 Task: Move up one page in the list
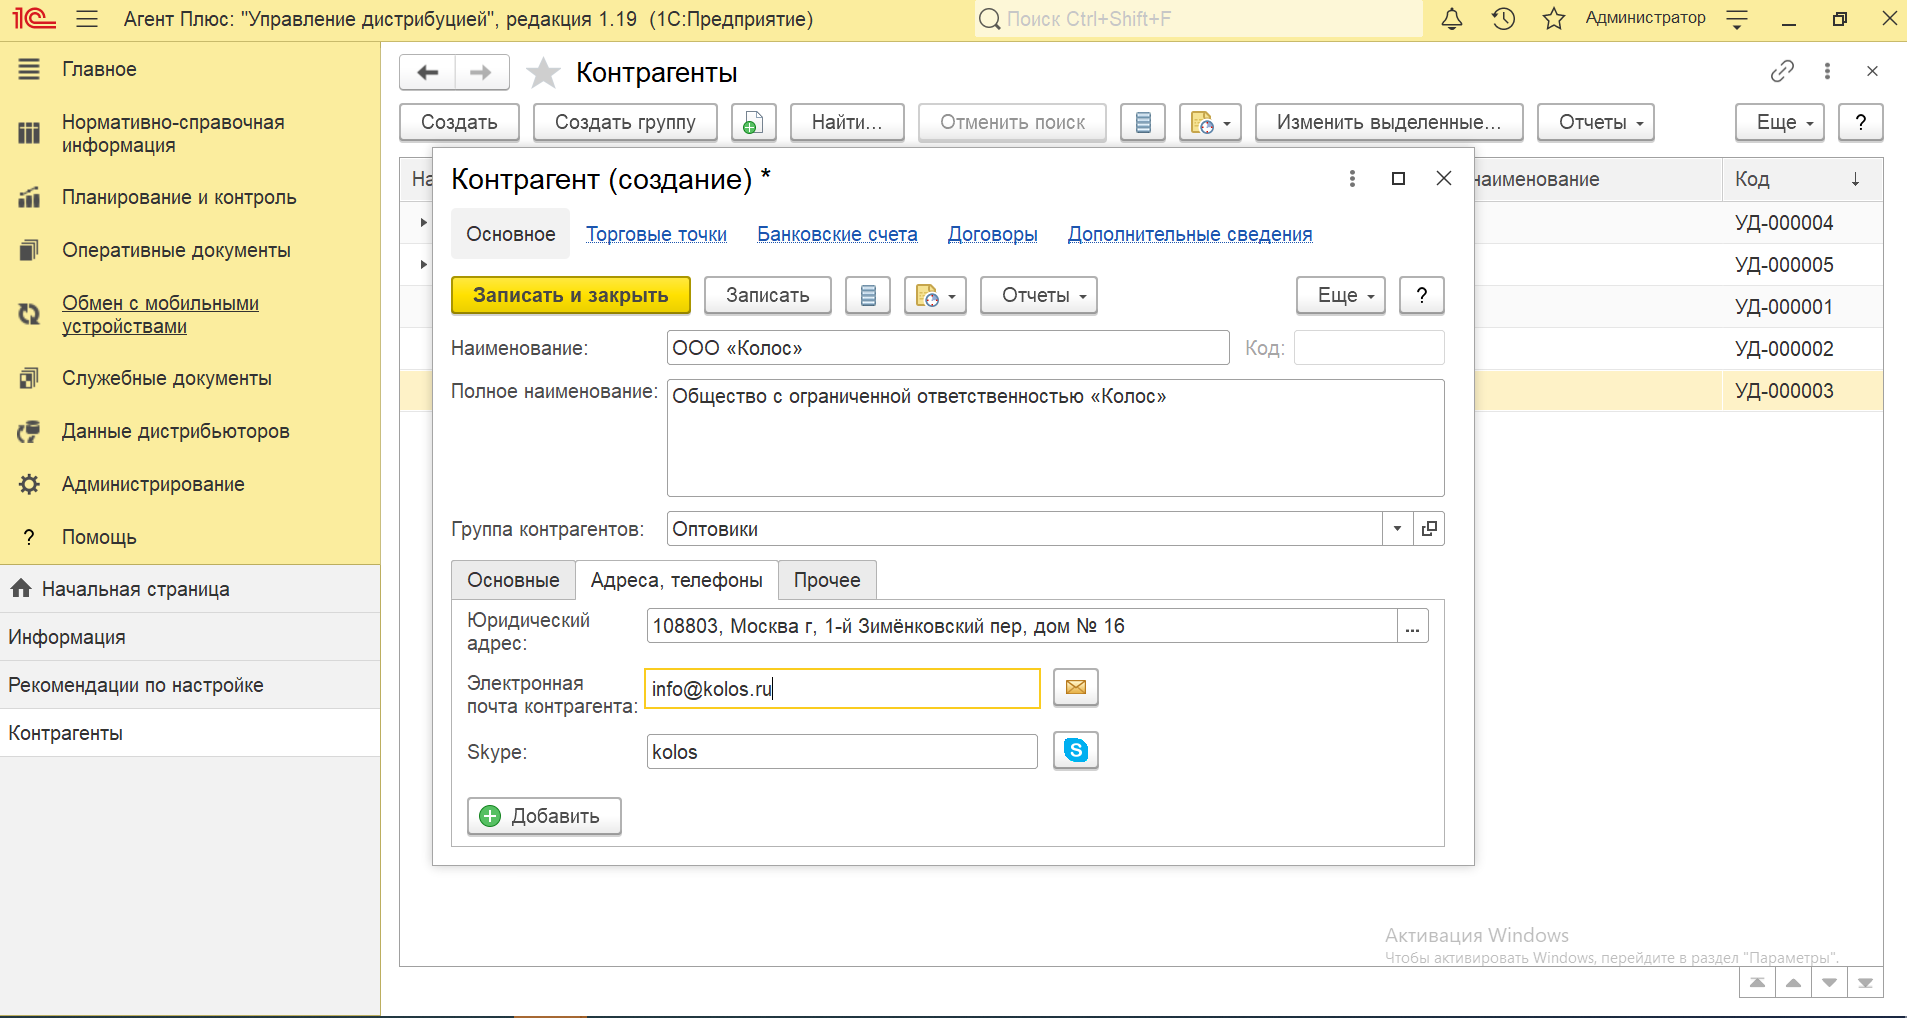[1793, 982]
